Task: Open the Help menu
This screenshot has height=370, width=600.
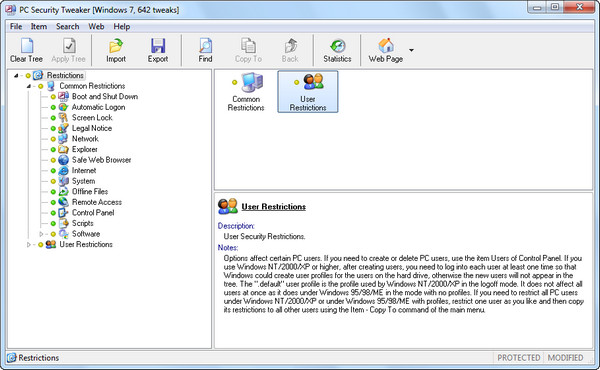Action: pos(122,26)
